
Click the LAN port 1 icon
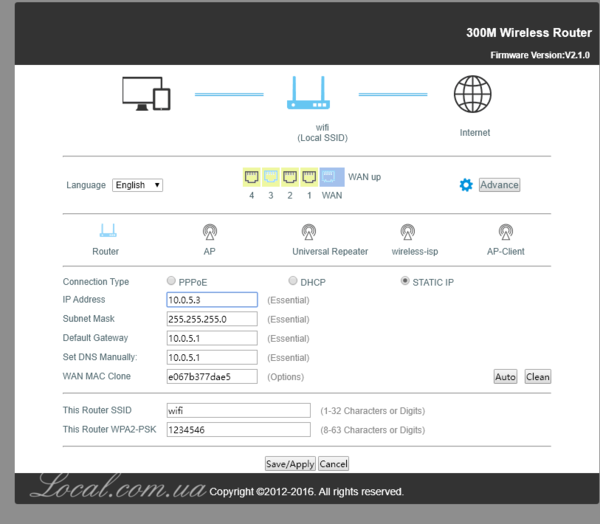point(309,177)
